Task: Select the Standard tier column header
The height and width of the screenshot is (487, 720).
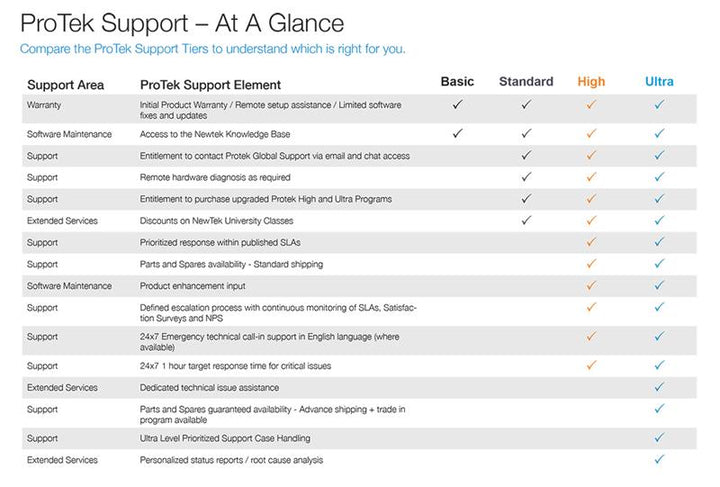Action: pos(526,82)
